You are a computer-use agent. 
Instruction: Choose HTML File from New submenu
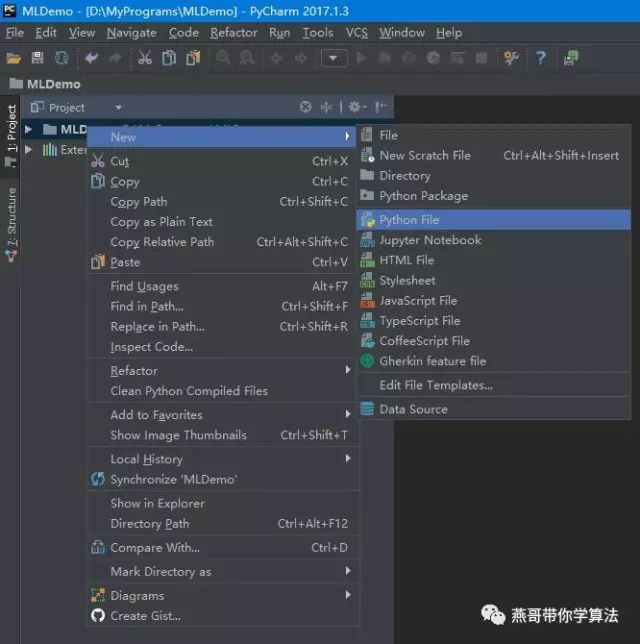coord(493,260)
